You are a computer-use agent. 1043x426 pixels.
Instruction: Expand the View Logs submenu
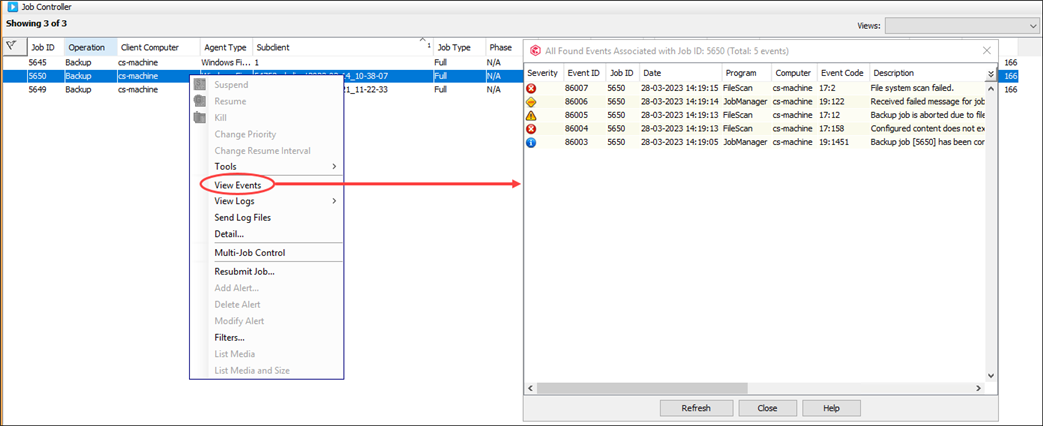pyautogui.click(x=275, y=201)
